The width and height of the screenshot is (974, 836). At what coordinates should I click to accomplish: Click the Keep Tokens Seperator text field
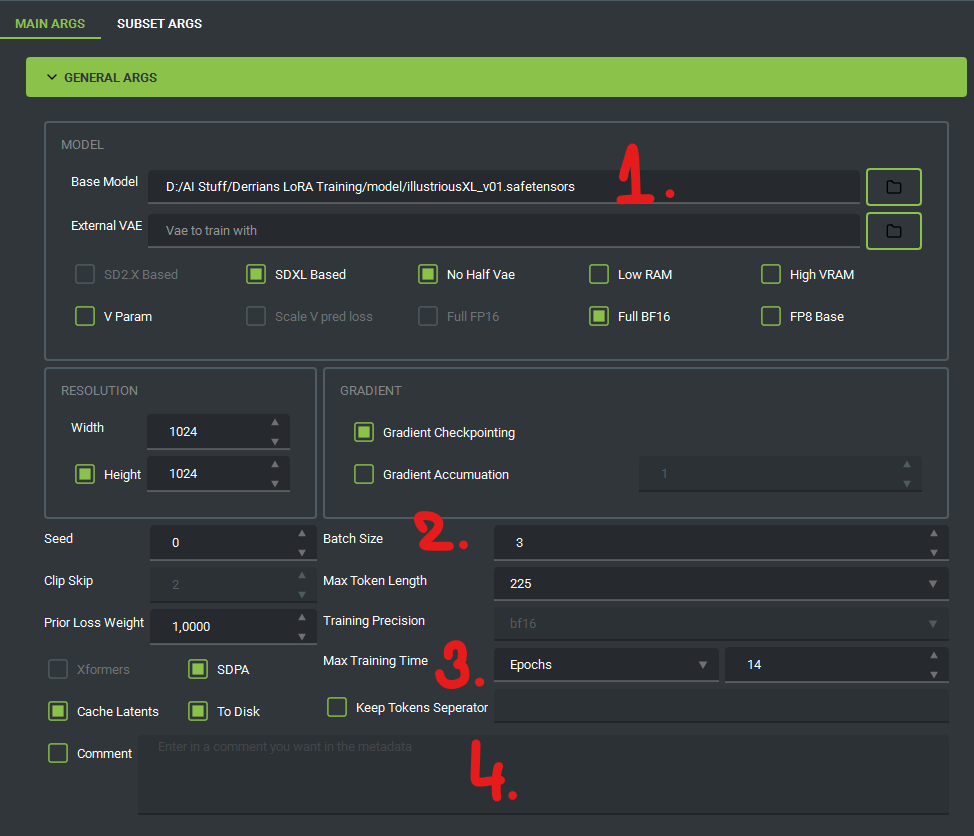click(721, 706)
